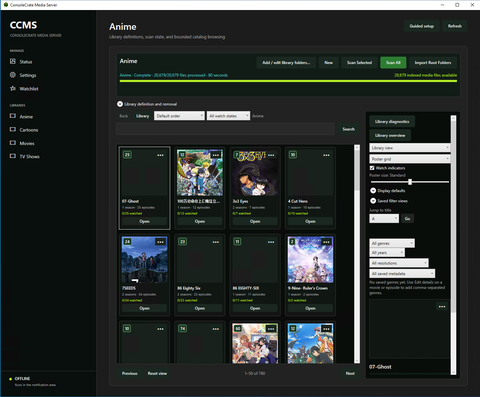Image resolution: width=480 pixels, height=397 pixels.
Task: Open the 7SEEDS series
Action: pos(144,308)
